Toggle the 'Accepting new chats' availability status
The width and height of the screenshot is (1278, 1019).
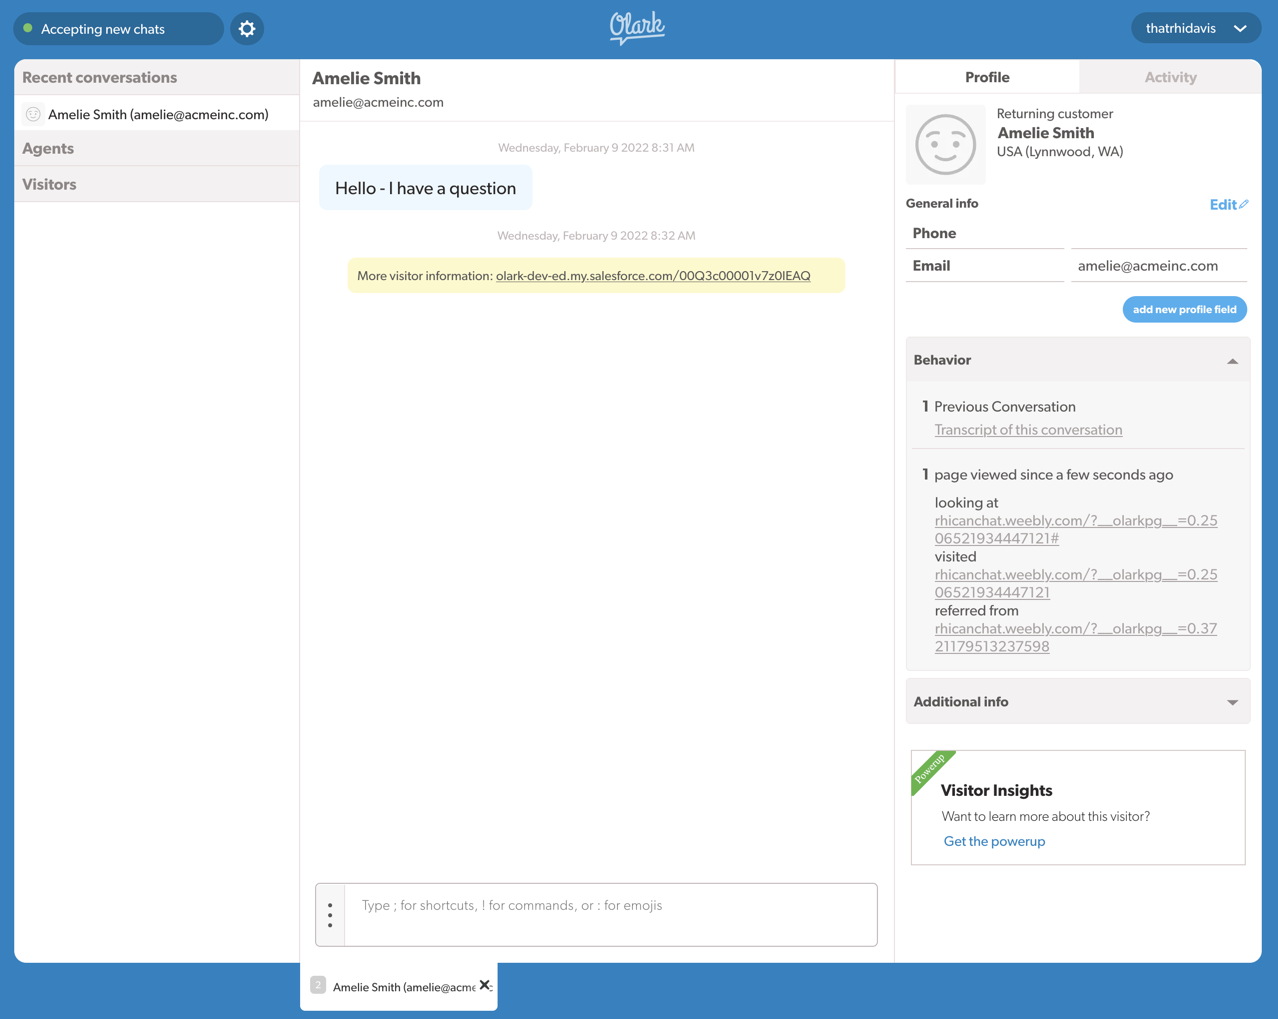click(x=118, y=28)
